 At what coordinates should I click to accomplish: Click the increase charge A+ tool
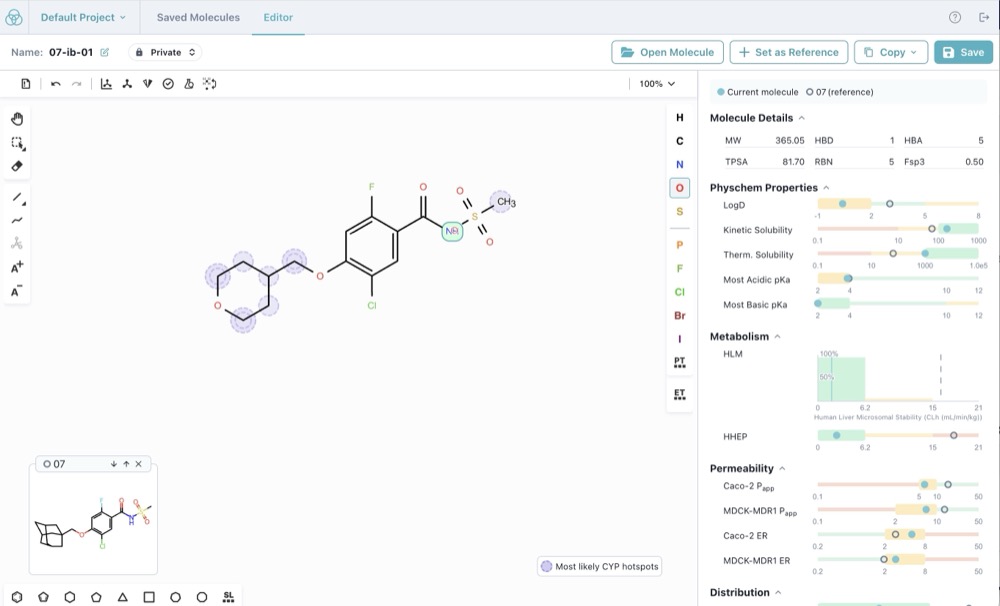[x=17, y=267]
